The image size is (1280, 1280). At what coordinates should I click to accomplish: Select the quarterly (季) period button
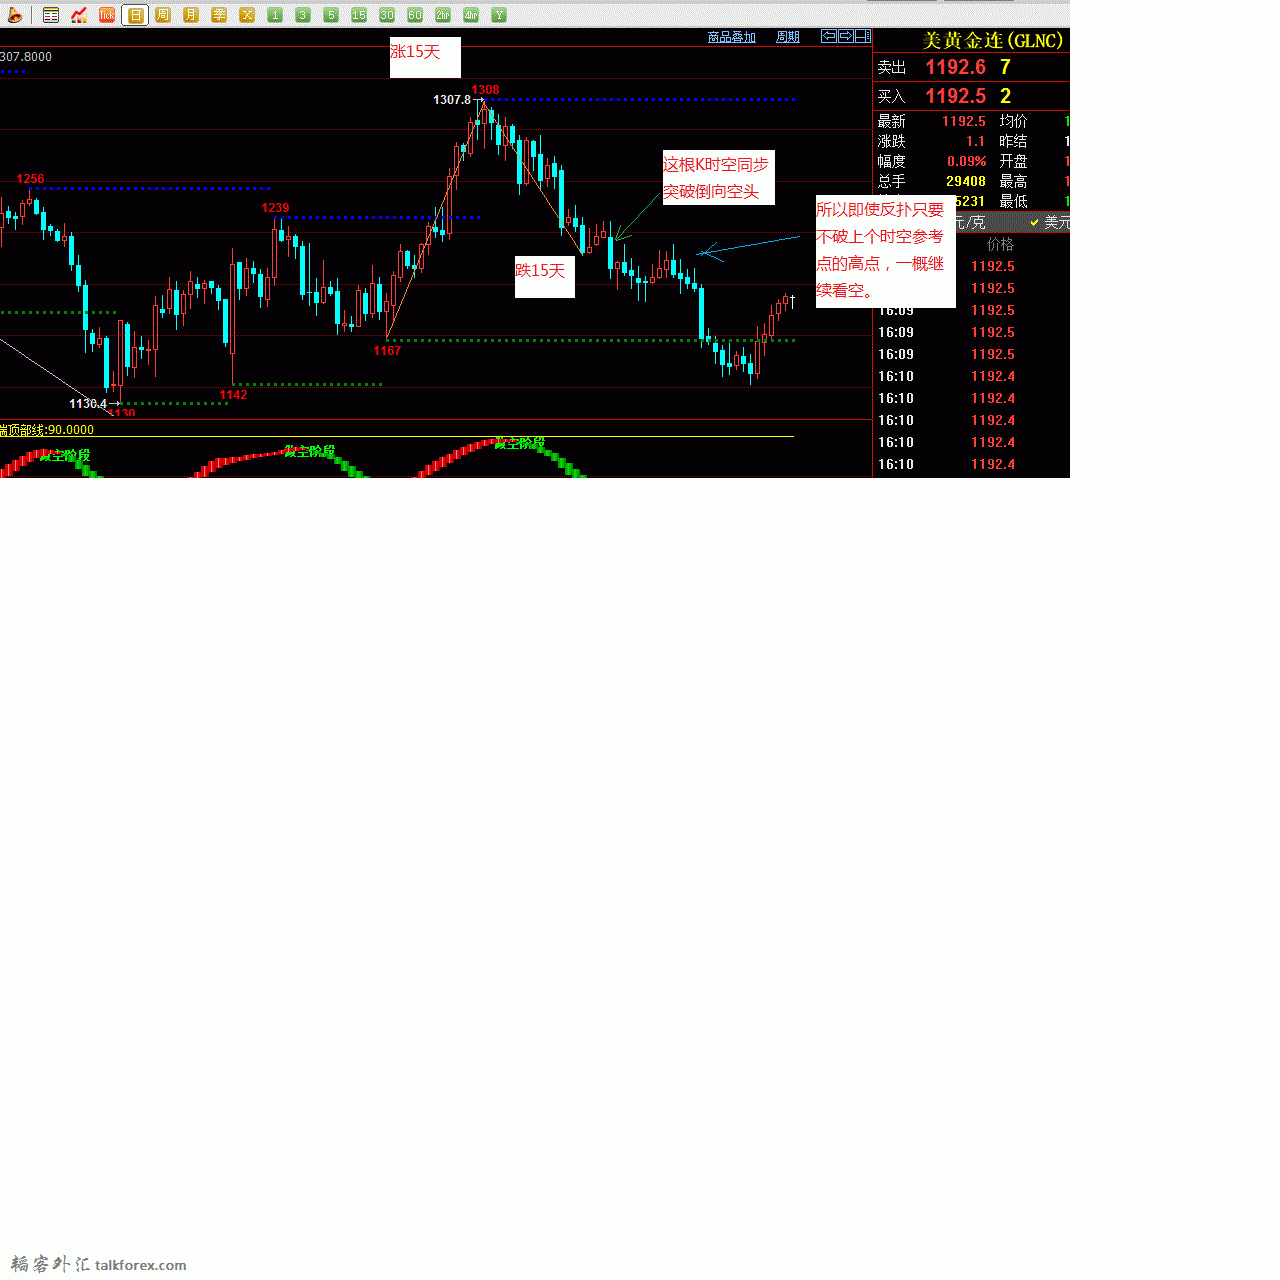point(219,15)
